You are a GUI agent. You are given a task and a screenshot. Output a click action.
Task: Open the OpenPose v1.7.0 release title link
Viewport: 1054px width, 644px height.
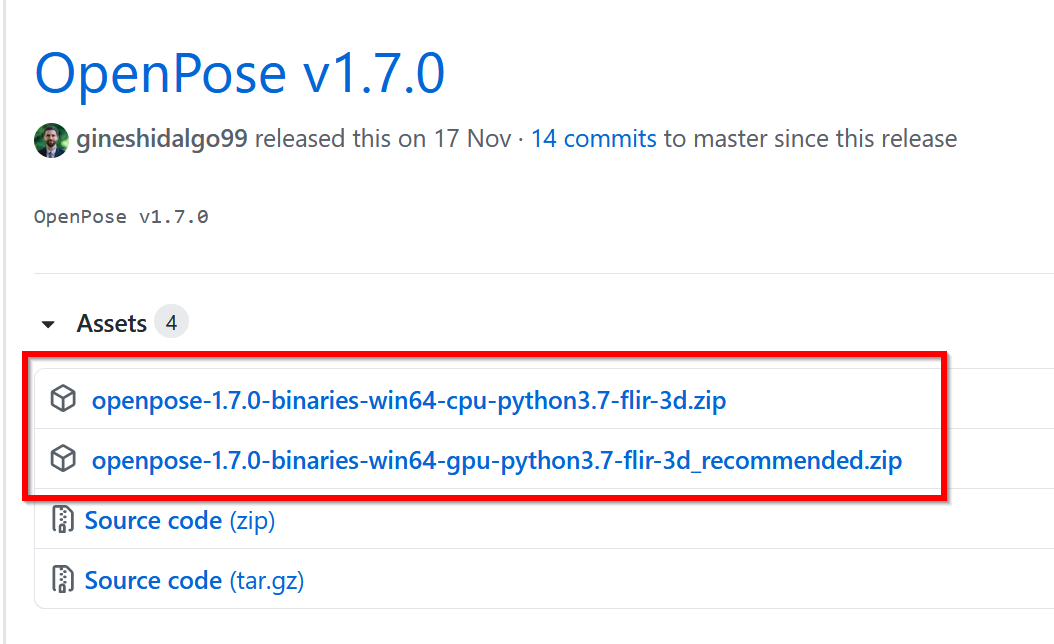coord(240,73)
